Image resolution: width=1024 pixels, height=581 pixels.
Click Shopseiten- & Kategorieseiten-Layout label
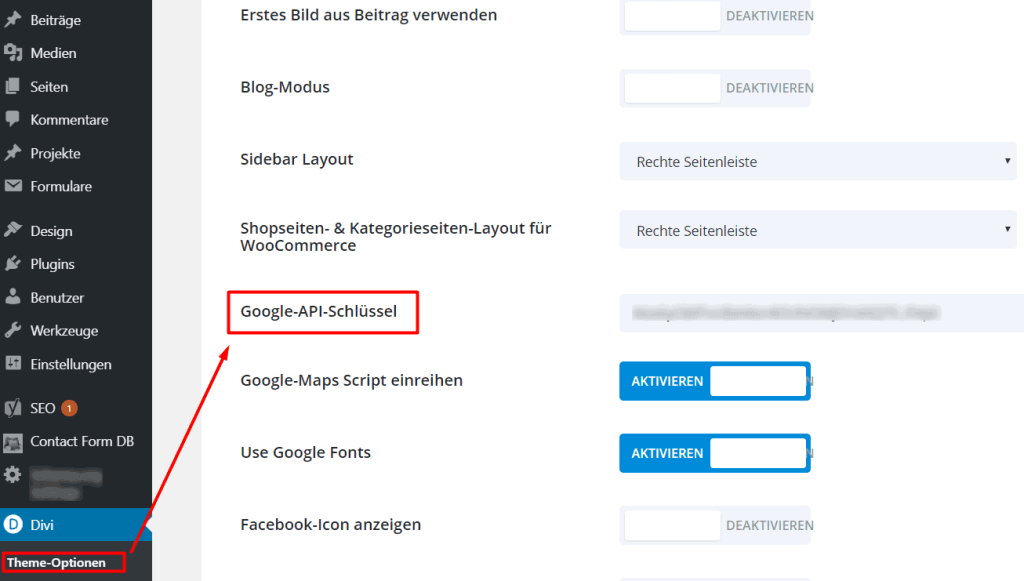click(x=396, y=237)
